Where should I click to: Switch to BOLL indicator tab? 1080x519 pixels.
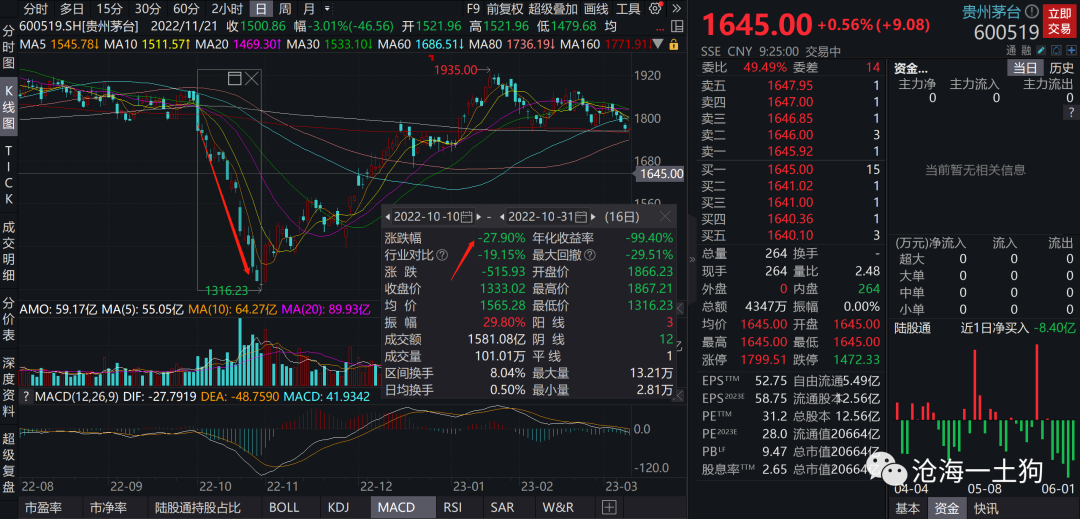coord(284,508)
